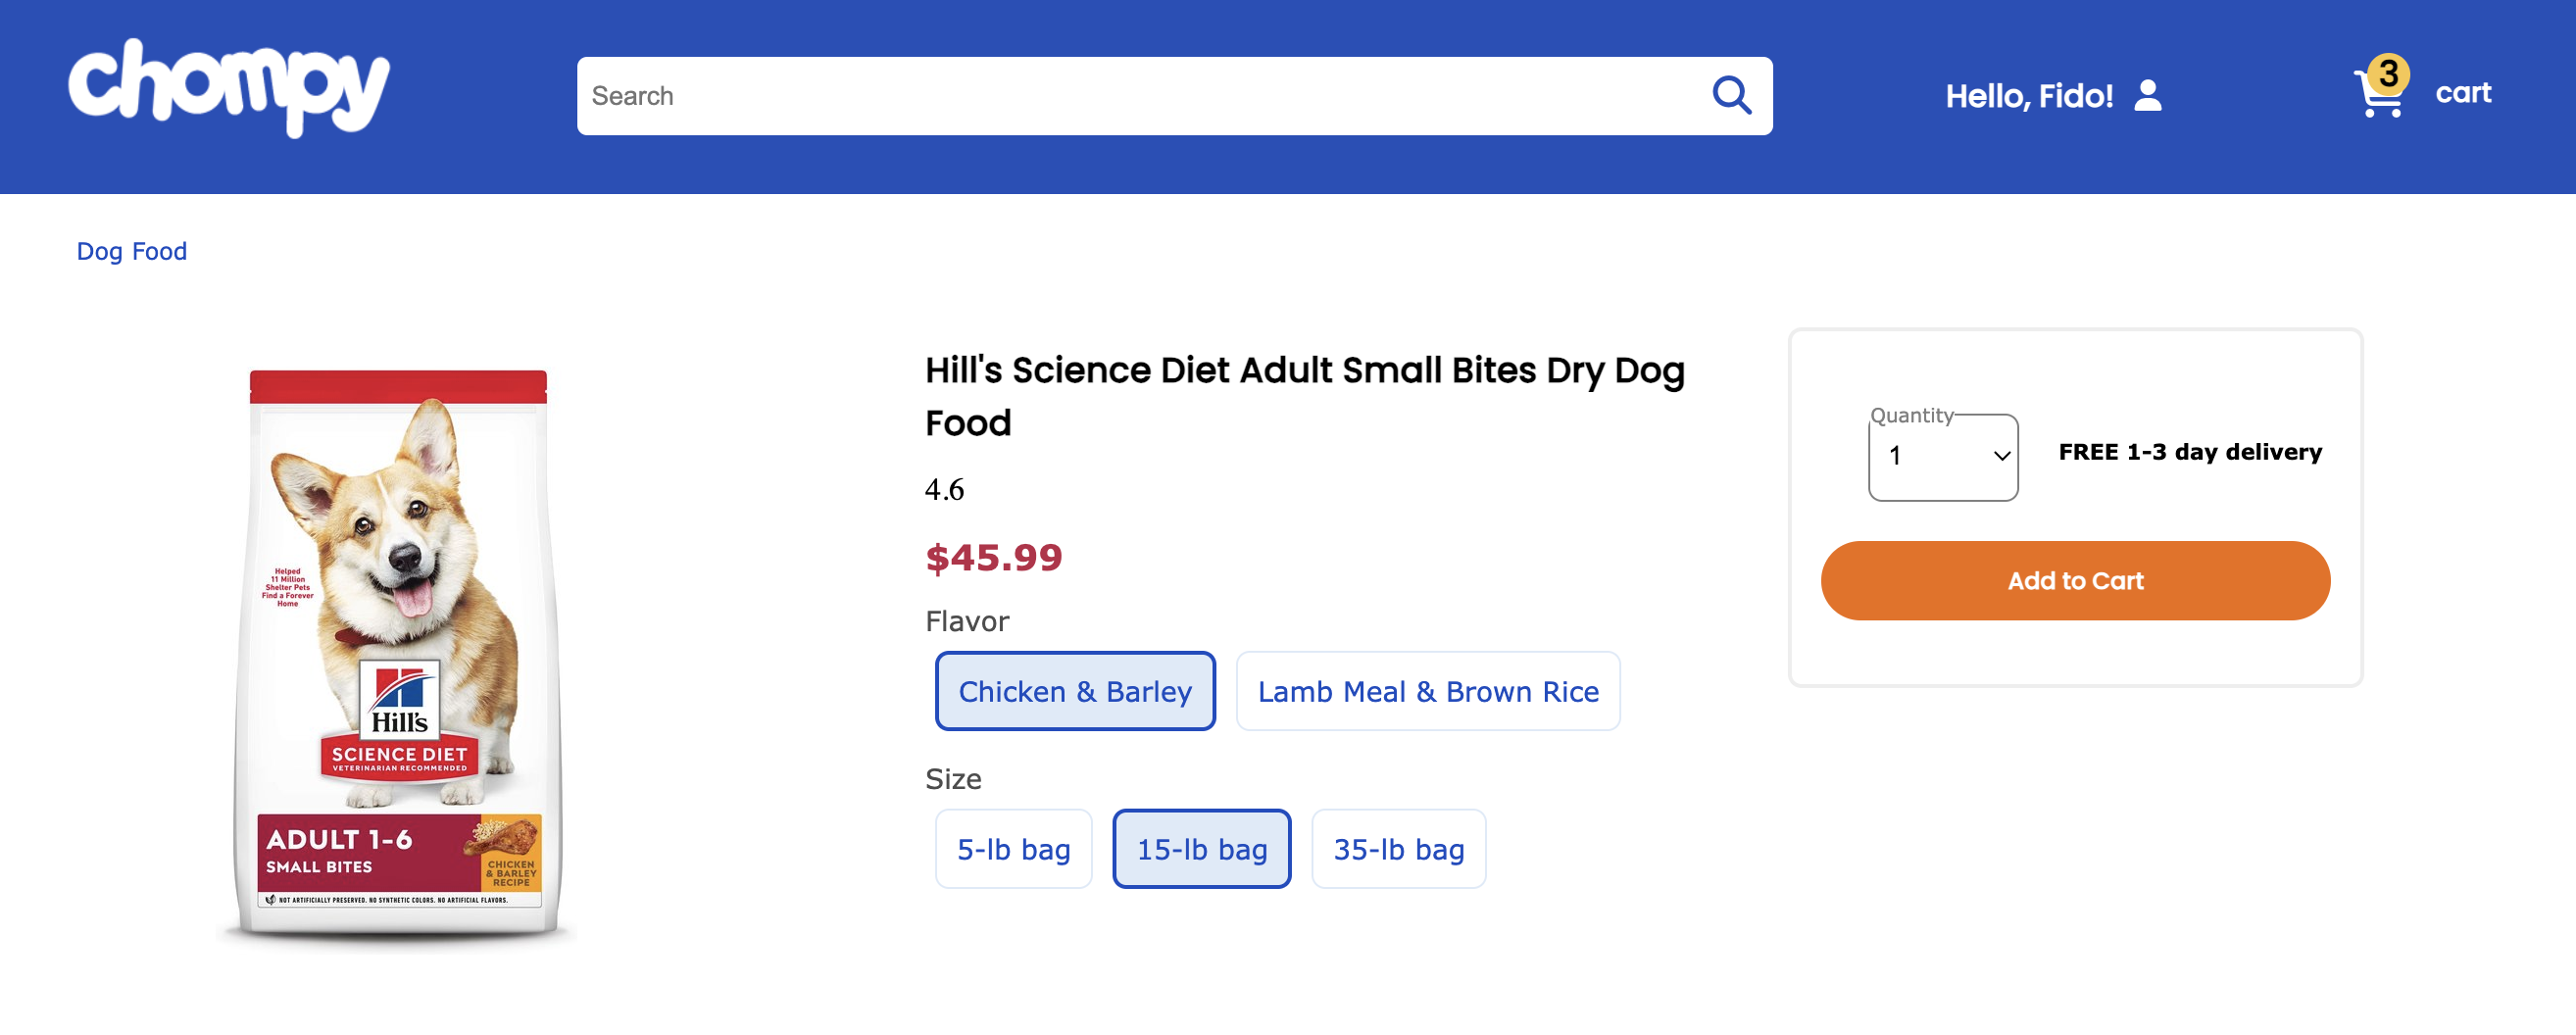Click the Hello, Fido! account greeting
Screen dimensions: 2576x1035
(2028, 96)
